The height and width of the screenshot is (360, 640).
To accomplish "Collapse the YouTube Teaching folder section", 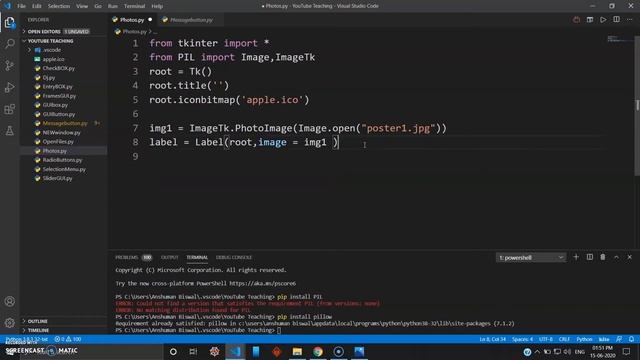I will pyautogui.click(x=63, y=41).
